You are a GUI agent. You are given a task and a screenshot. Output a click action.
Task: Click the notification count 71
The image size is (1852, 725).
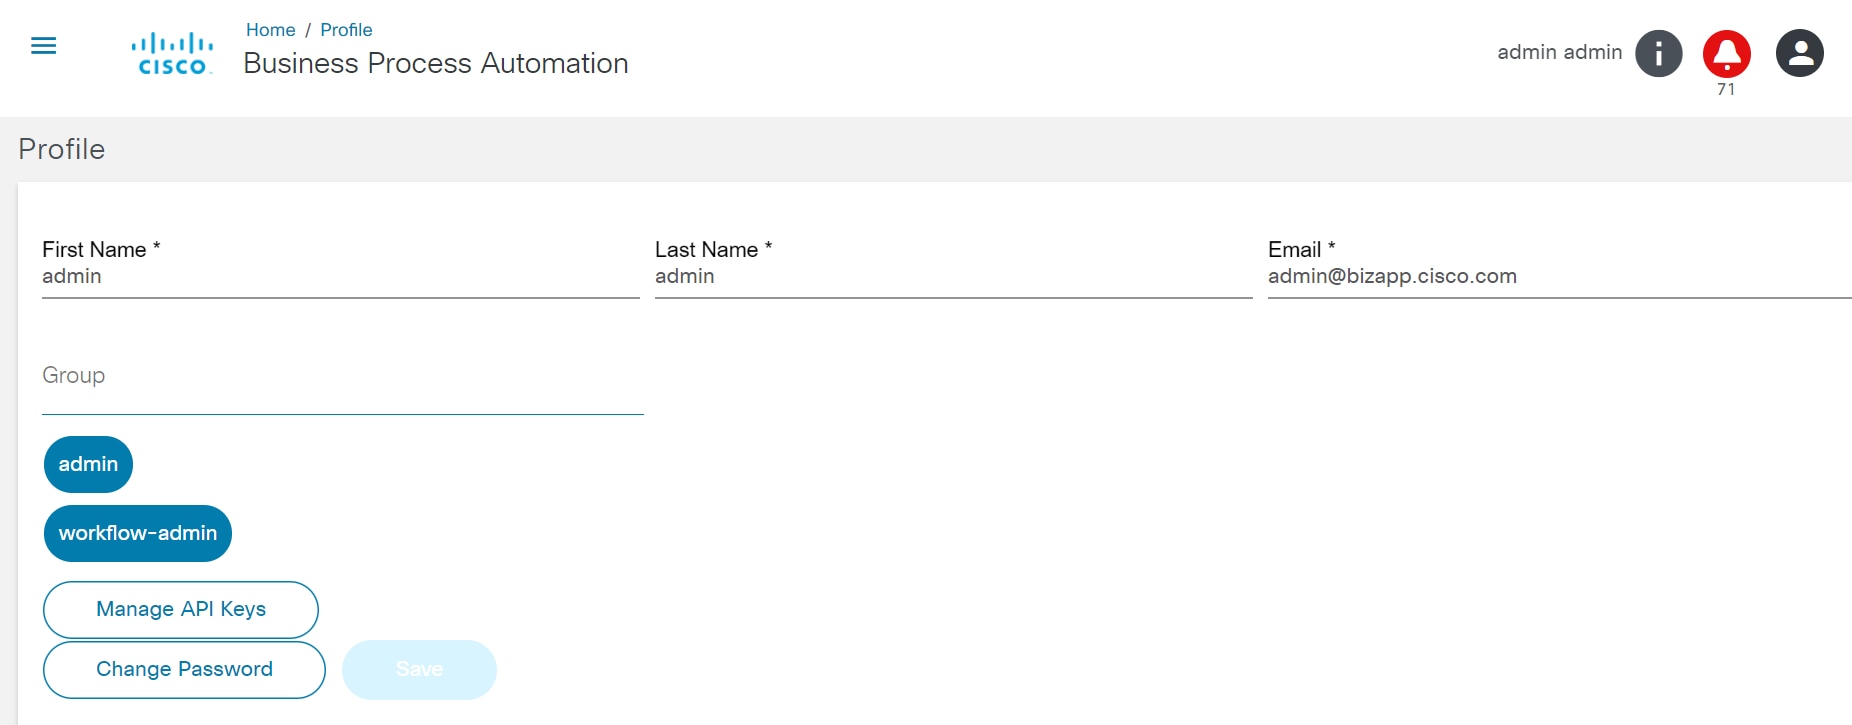click(1726, 89)
